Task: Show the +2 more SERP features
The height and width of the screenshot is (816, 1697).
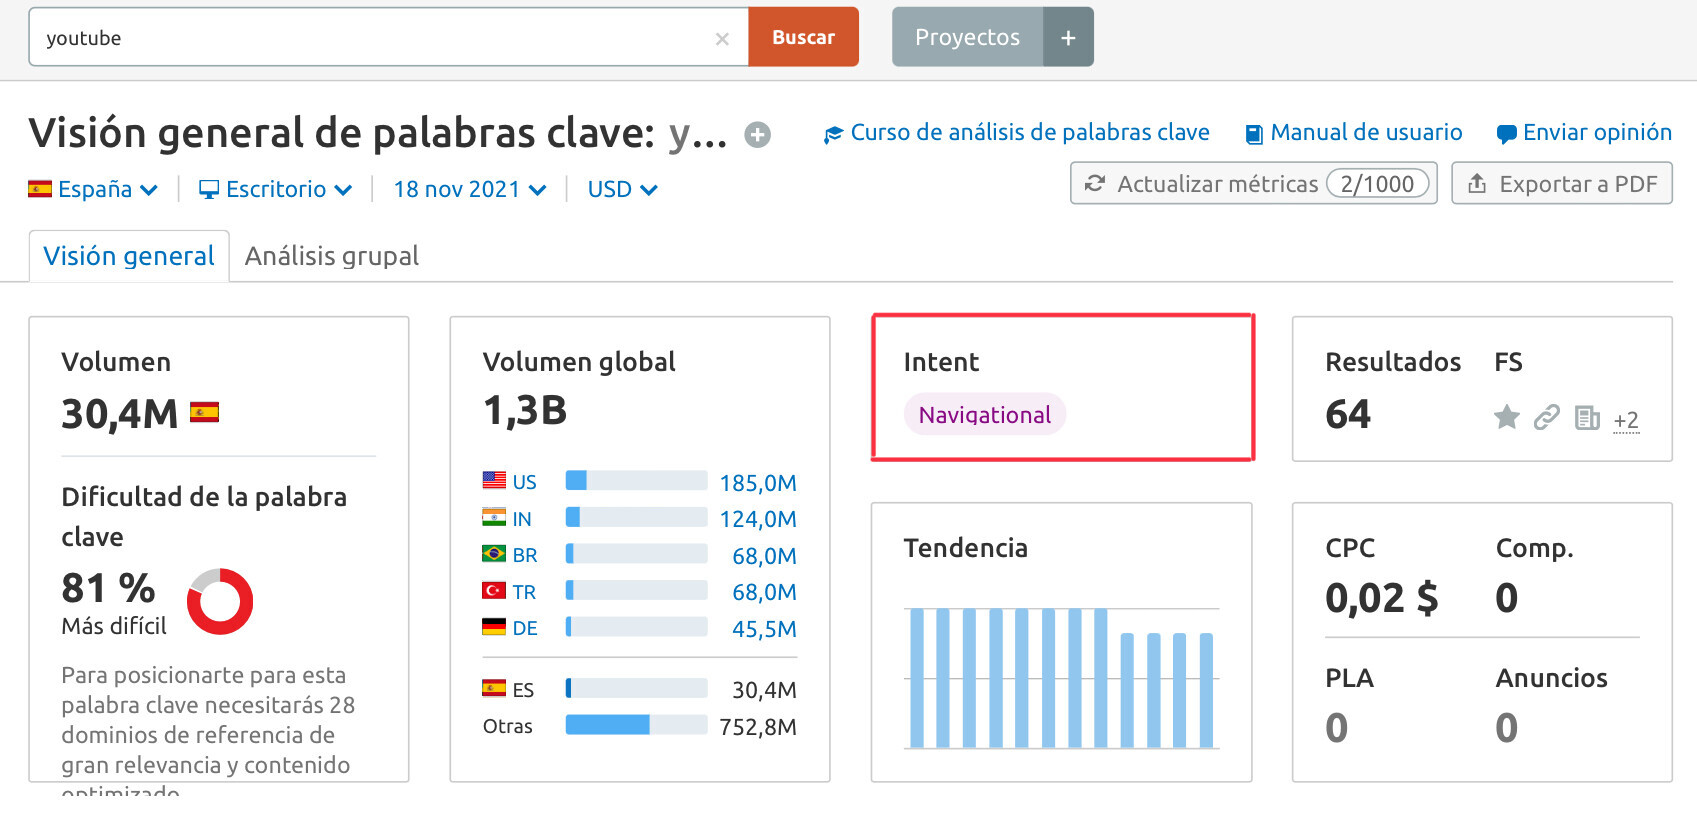Action: click(1626, 421)
